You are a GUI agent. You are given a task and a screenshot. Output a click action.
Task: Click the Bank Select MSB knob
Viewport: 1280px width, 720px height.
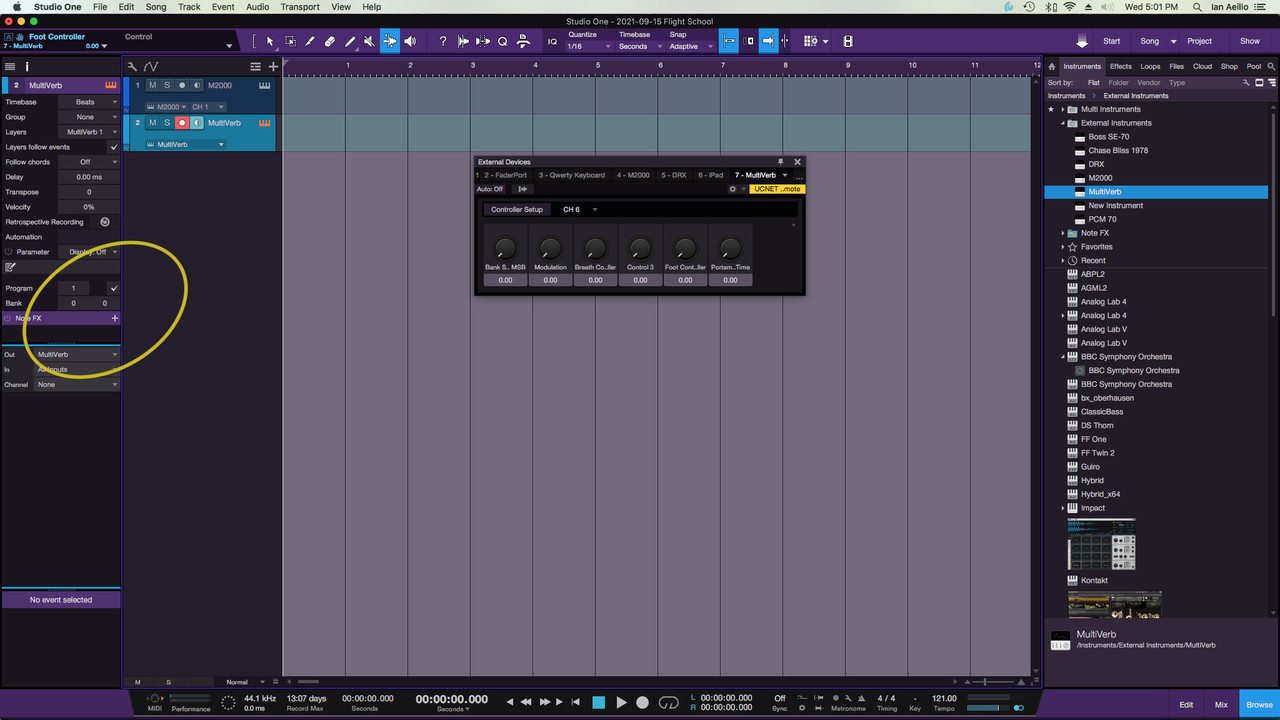point(505,248)
